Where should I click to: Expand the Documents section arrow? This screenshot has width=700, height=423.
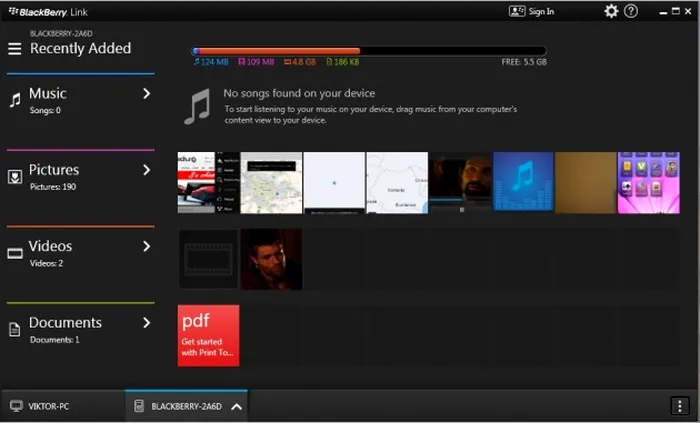click(x=146, y=322)
